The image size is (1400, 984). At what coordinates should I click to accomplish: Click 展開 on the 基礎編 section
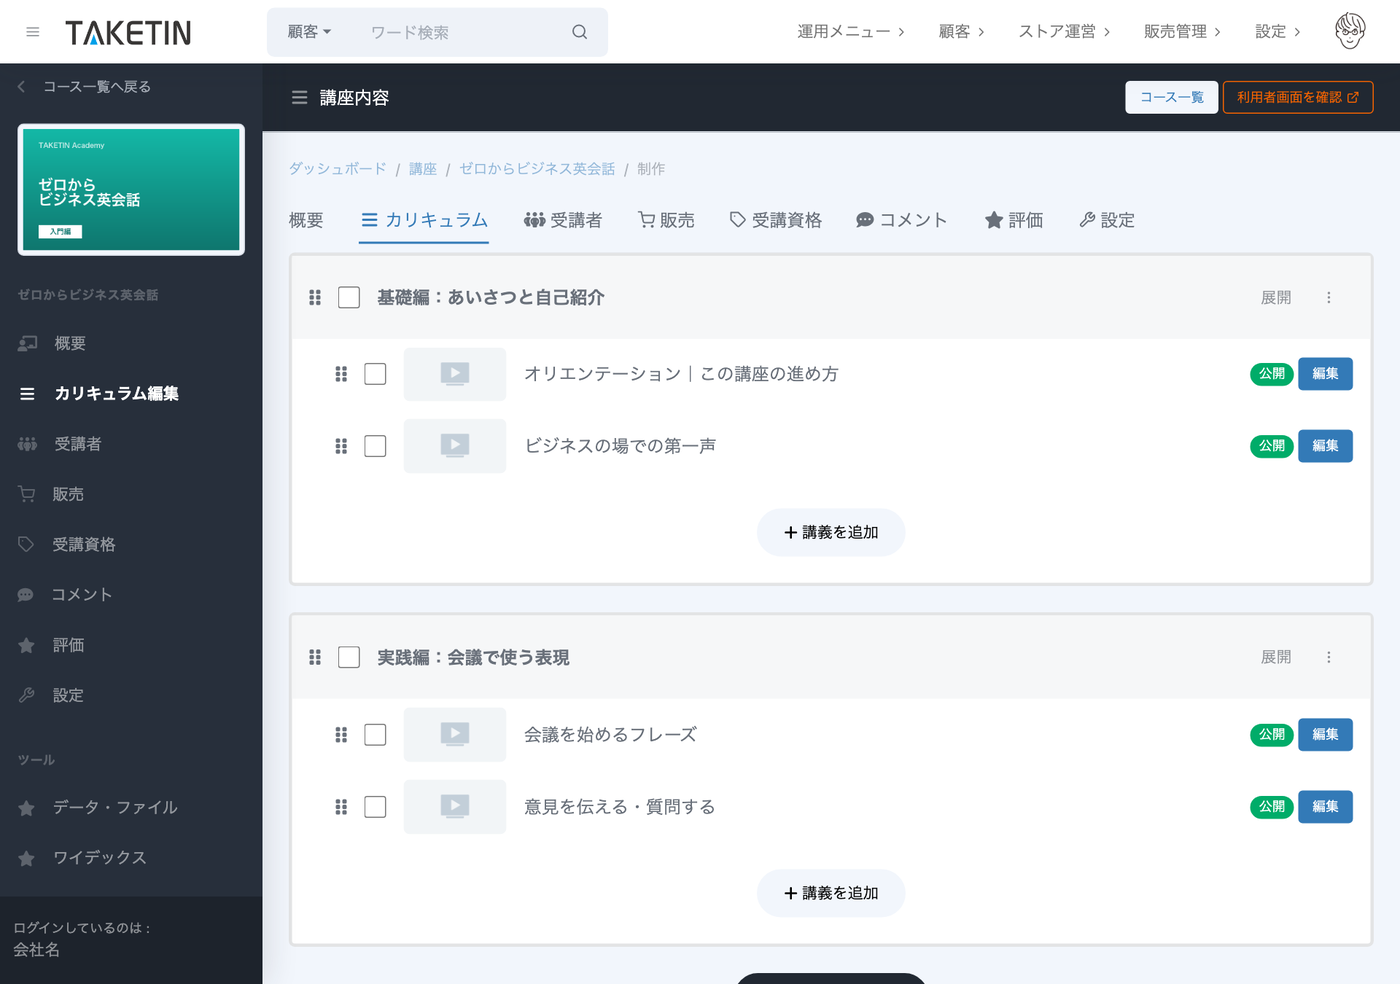click(1276, 298)
